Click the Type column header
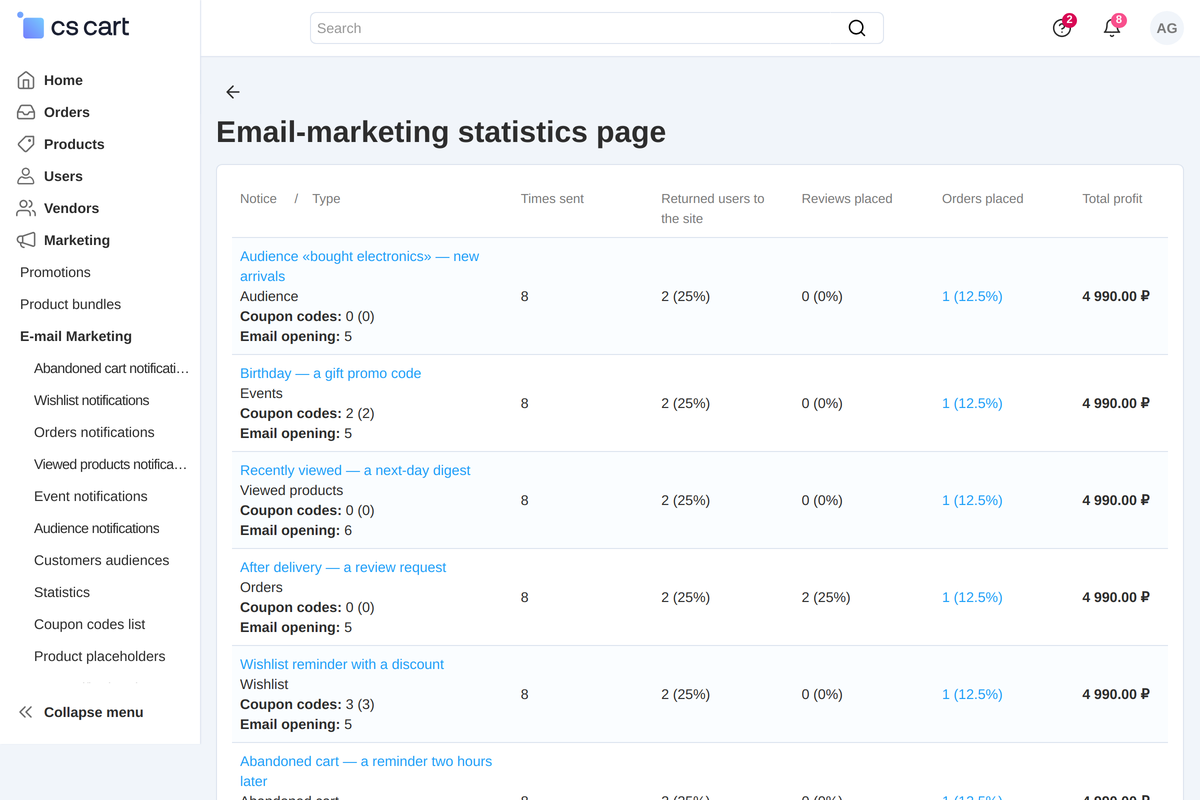 (x=326, y=199)
